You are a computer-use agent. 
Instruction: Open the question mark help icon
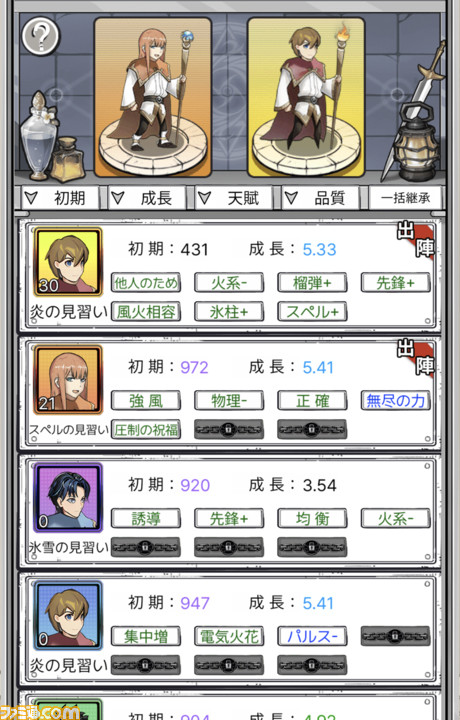[x=41, y=36]
